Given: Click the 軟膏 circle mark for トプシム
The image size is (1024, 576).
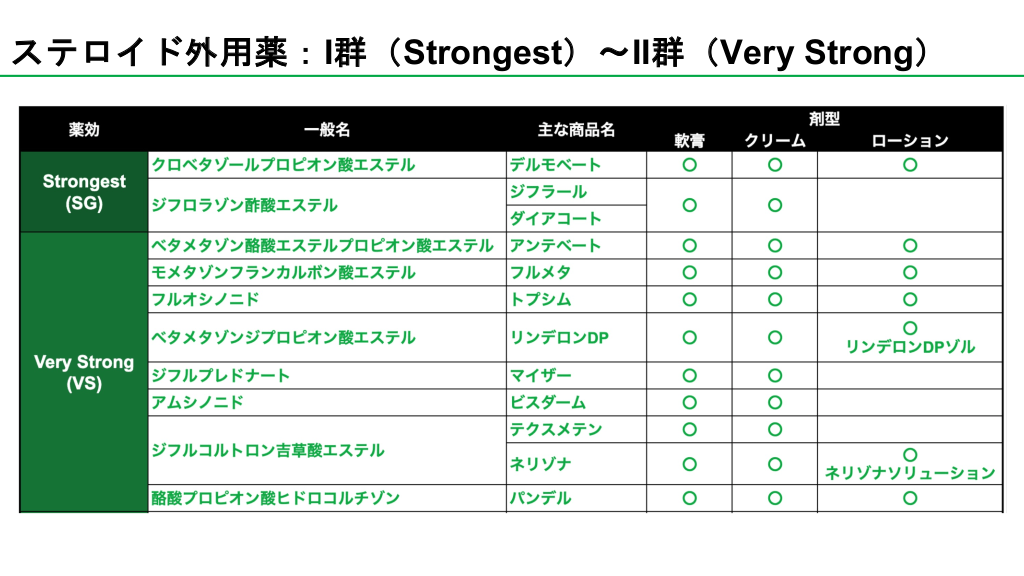Looking at the screenshot, I should pos(689,299).
